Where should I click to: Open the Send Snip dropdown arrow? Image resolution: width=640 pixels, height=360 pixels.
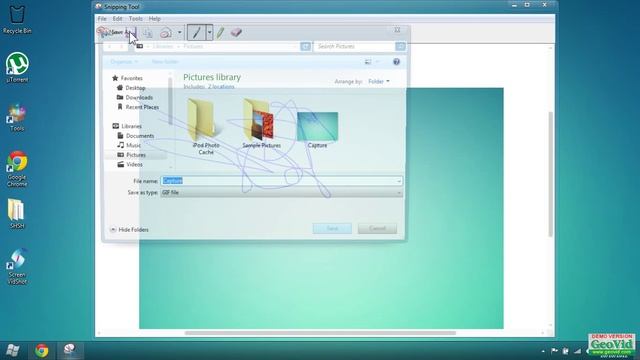(179, 32)
